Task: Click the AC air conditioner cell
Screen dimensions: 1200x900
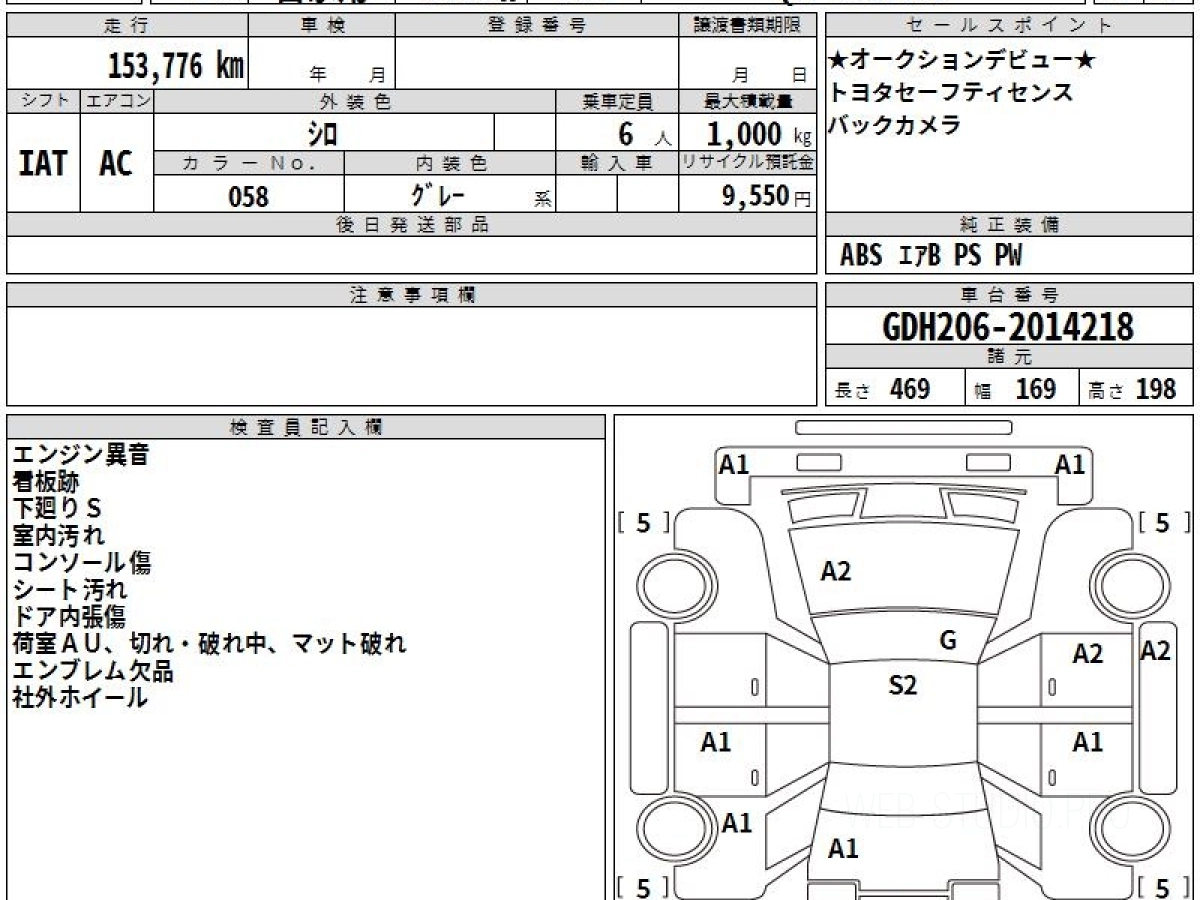Action: pyautogui.click(x=116, y=163)
